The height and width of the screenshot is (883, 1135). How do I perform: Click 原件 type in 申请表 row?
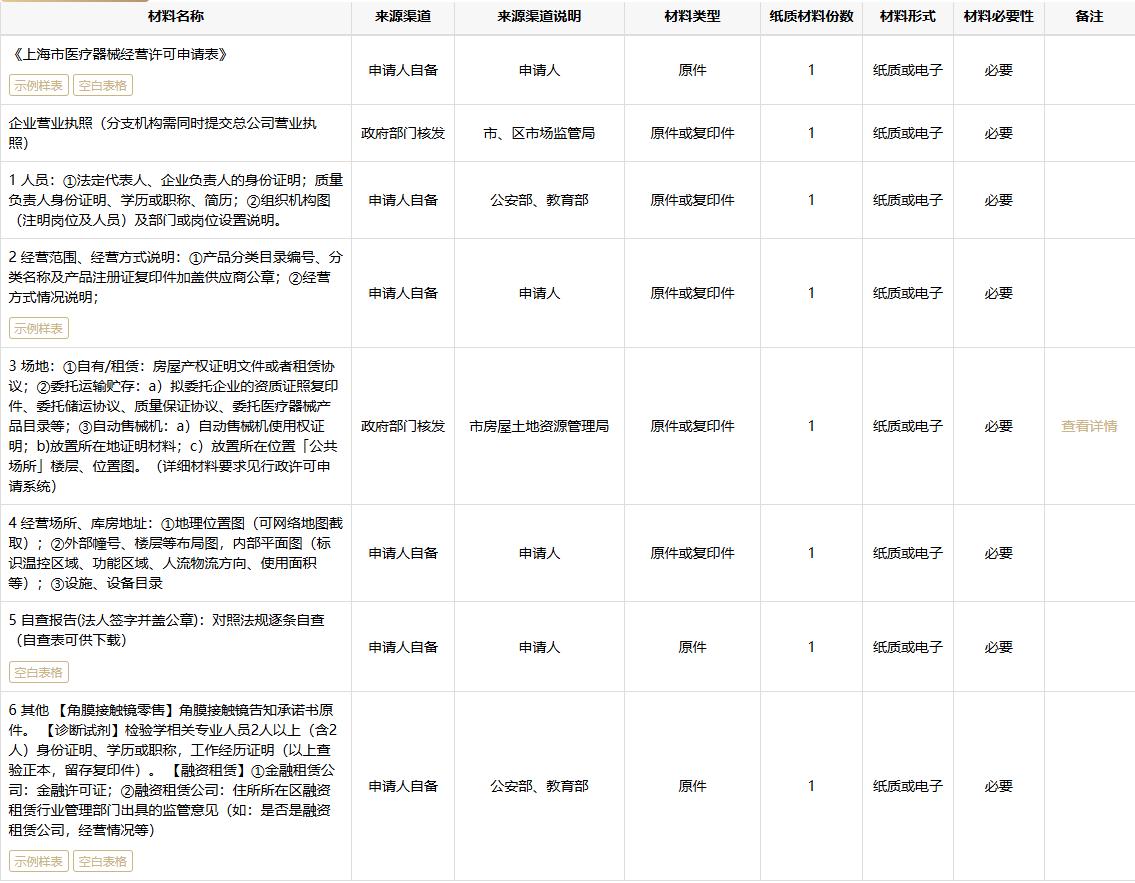coord(693,70)
